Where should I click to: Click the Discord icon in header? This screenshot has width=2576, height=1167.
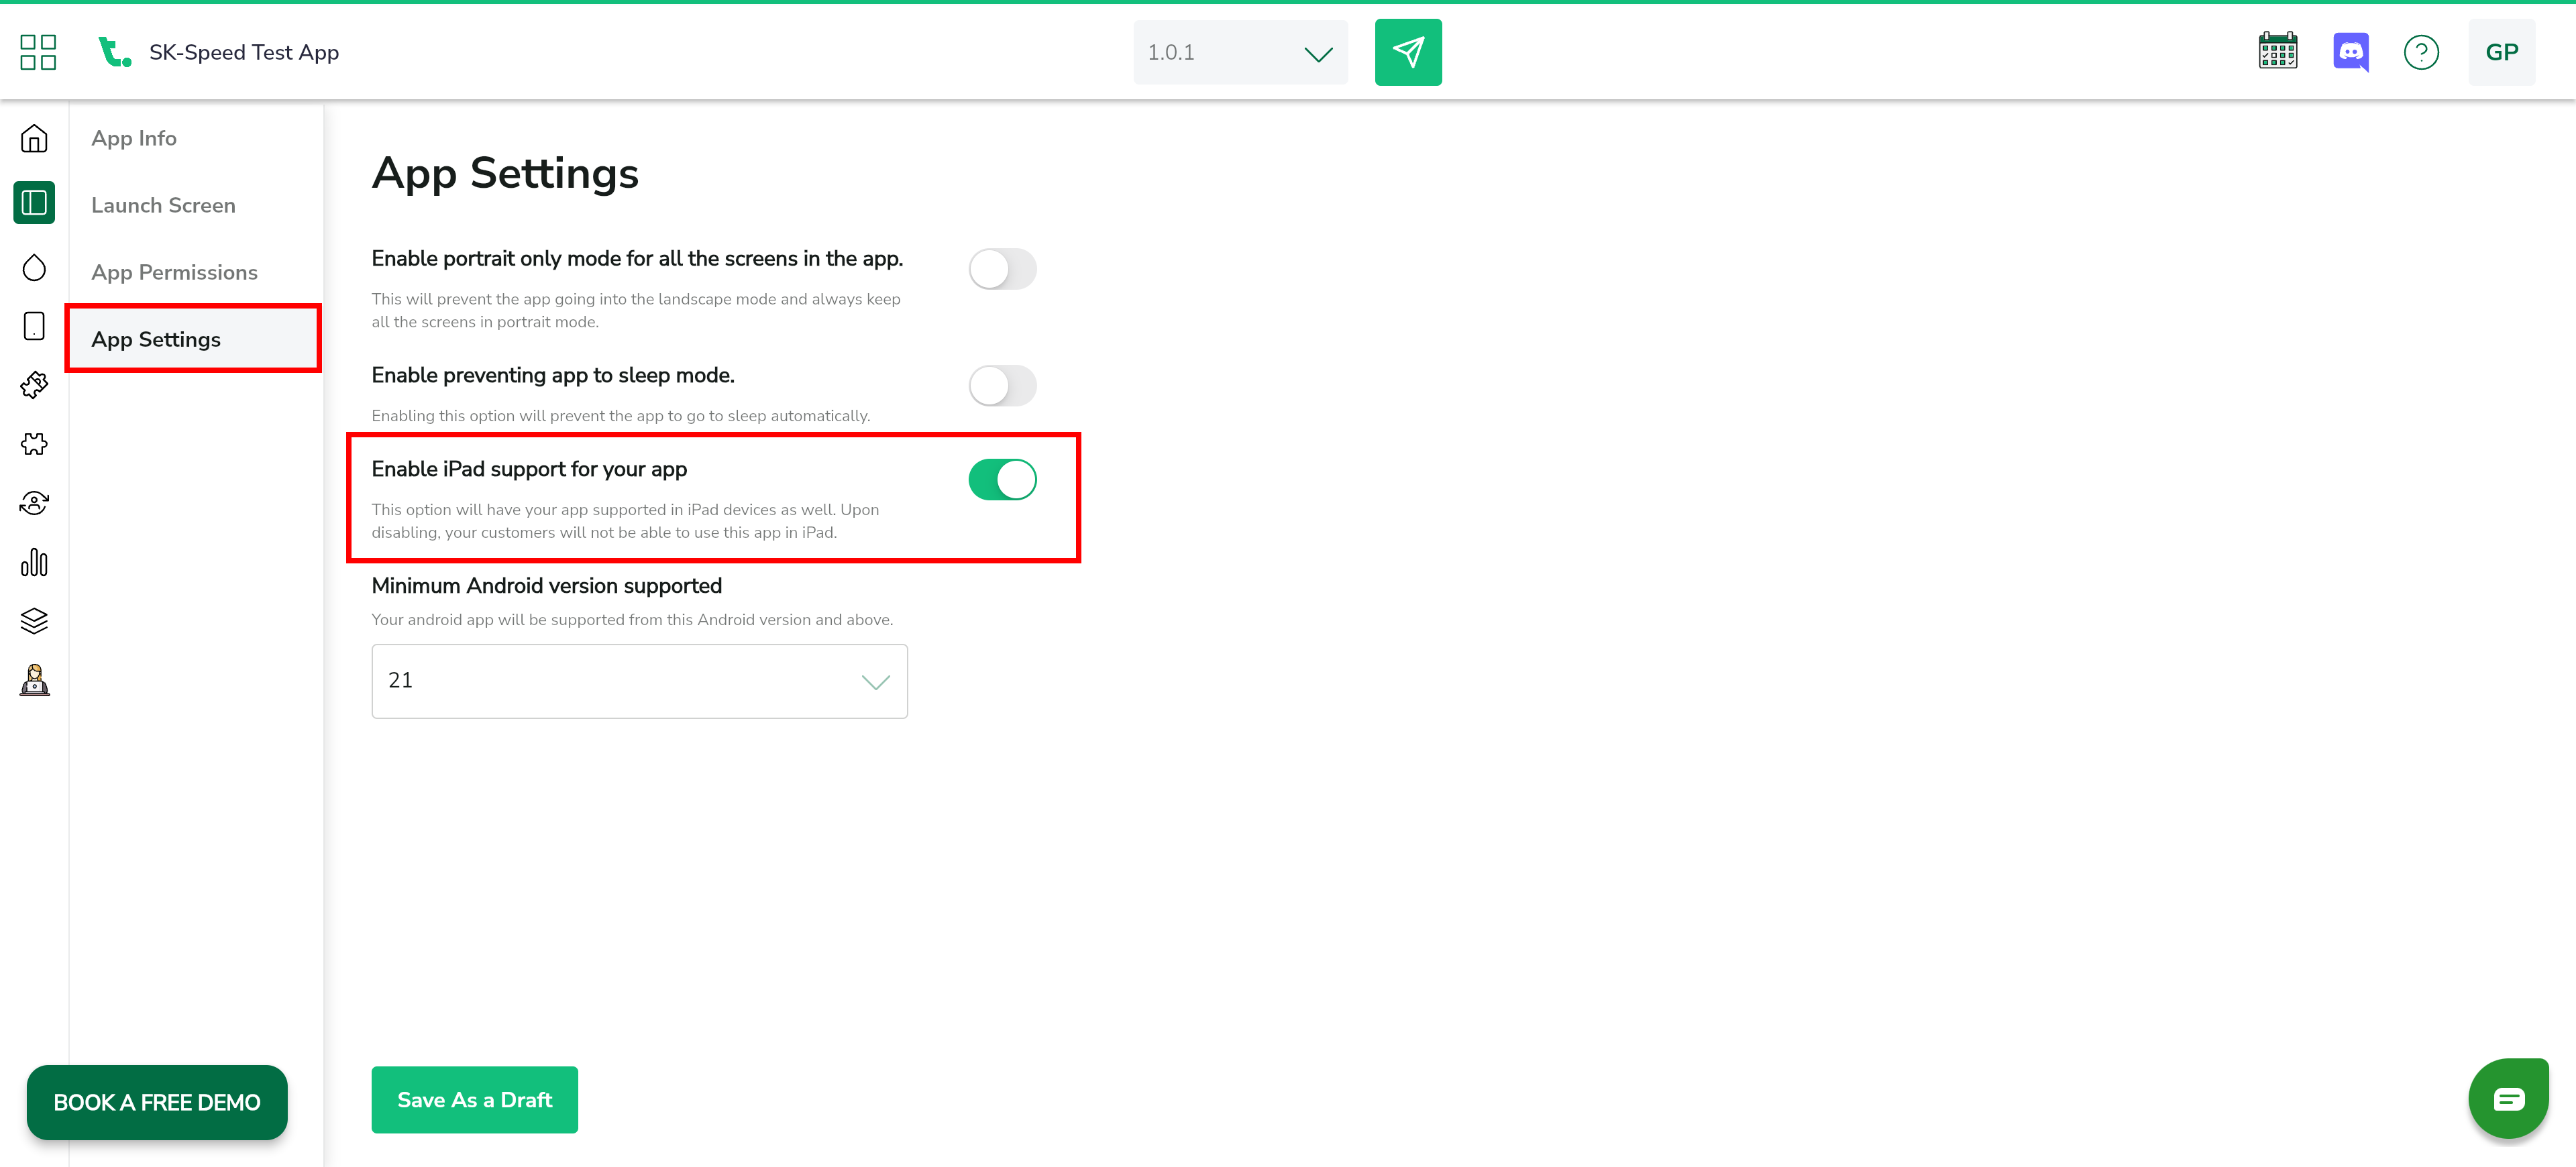(2350, 52)
